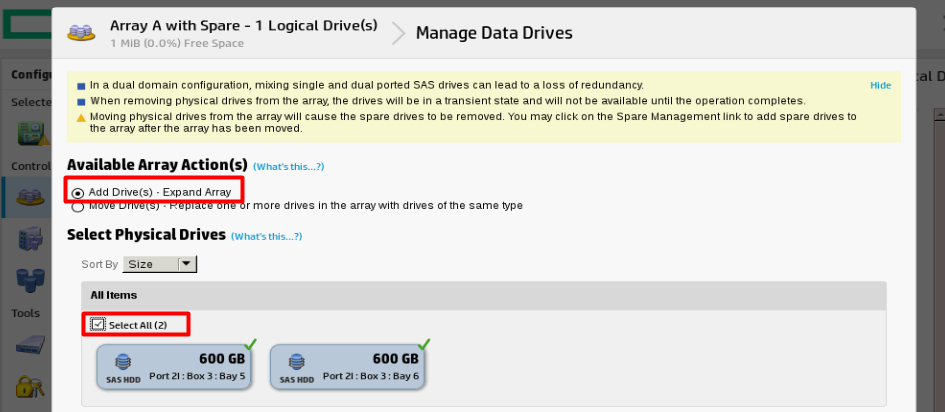Screen dimensions: 945x412
Task: Click the Sort By dropdown arrow button
Action: 187,264
